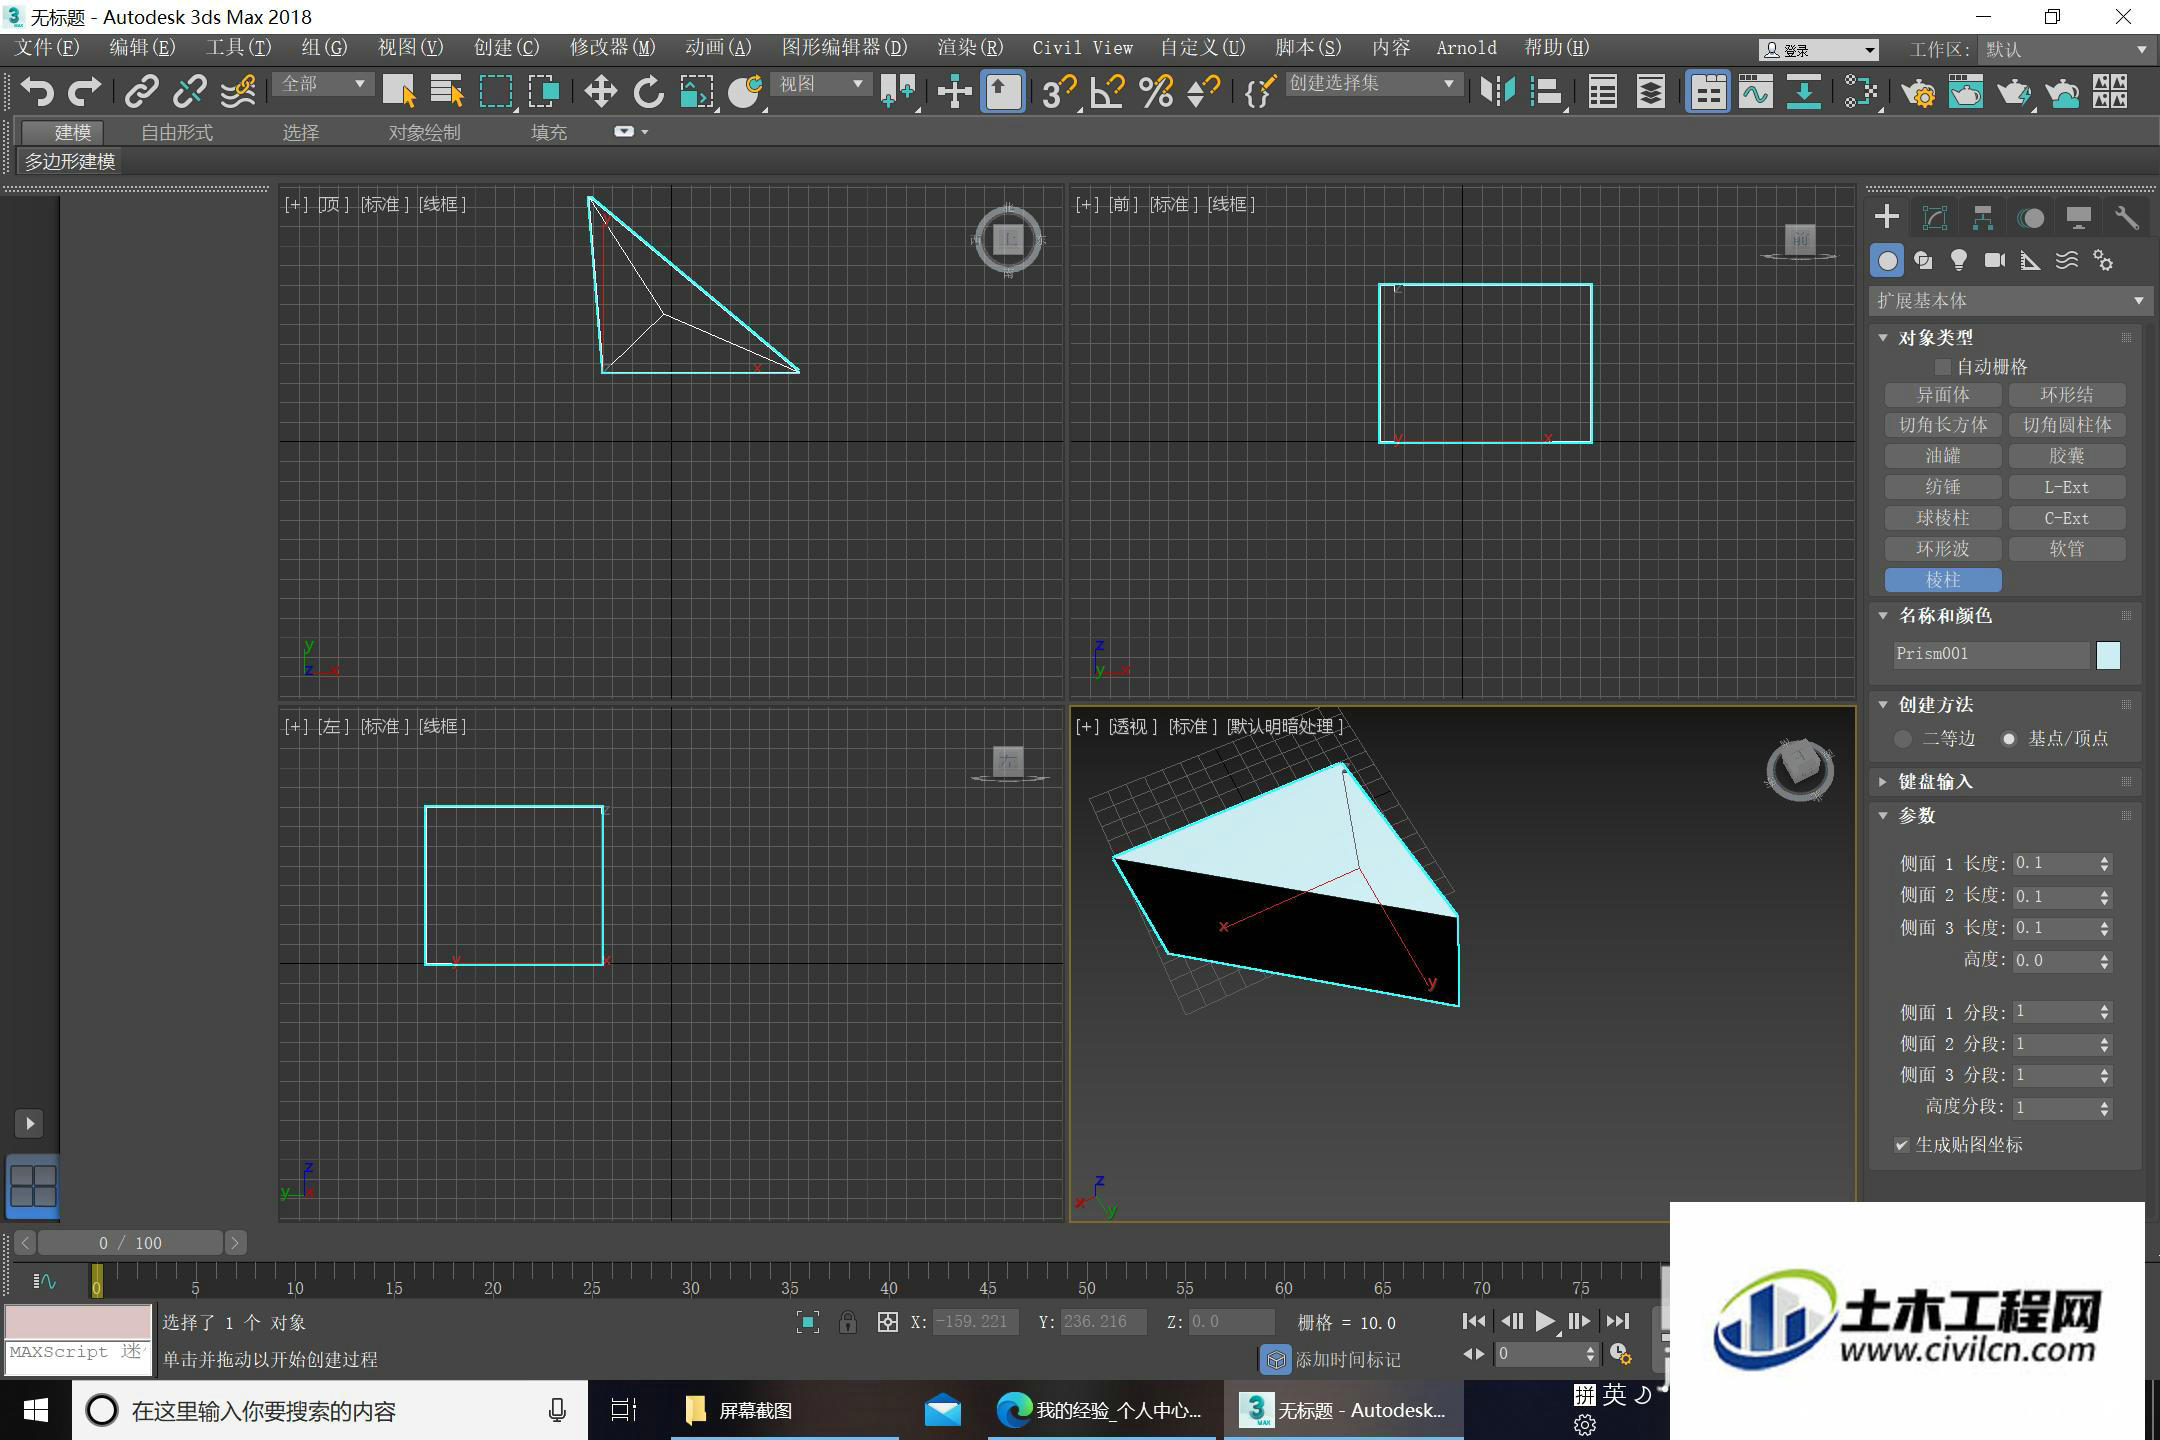Screen dimensions: 2160x1440
Task: Open the 扩展基本体 category dropdown
Action: coord(2010,301)
